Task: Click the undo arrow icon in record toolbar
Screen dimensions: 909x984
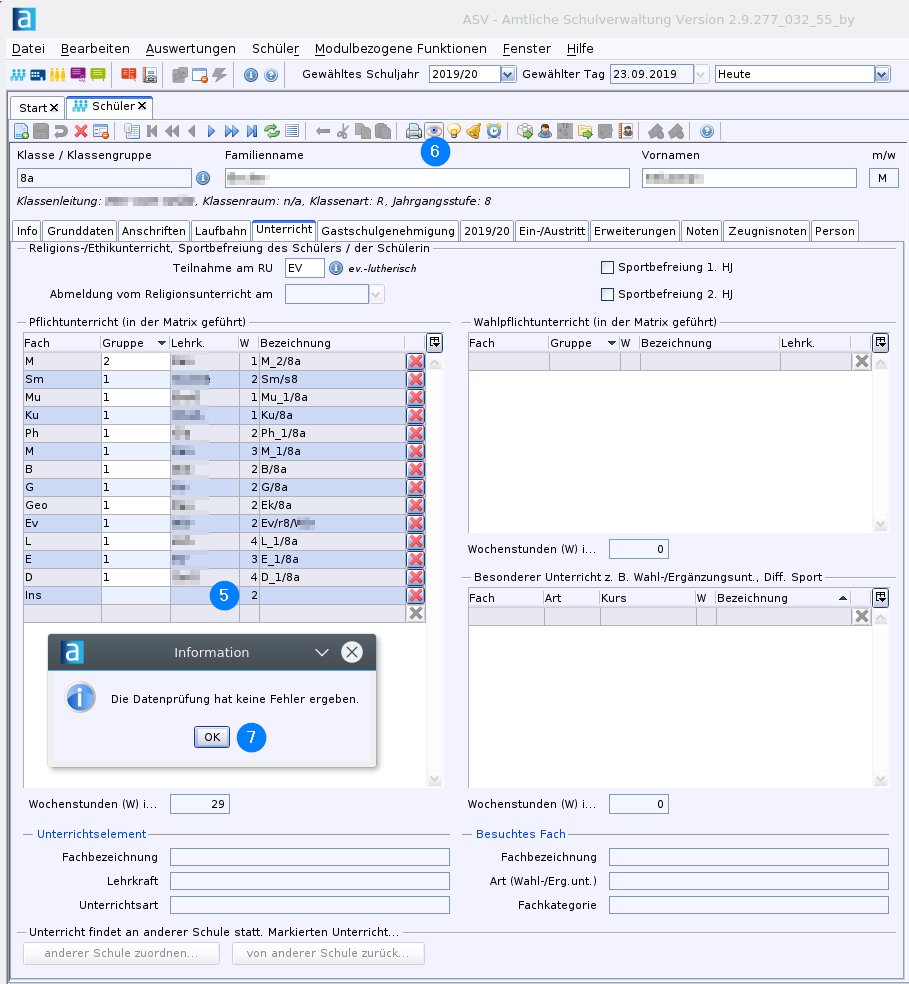Action: (x=61, y=131)
